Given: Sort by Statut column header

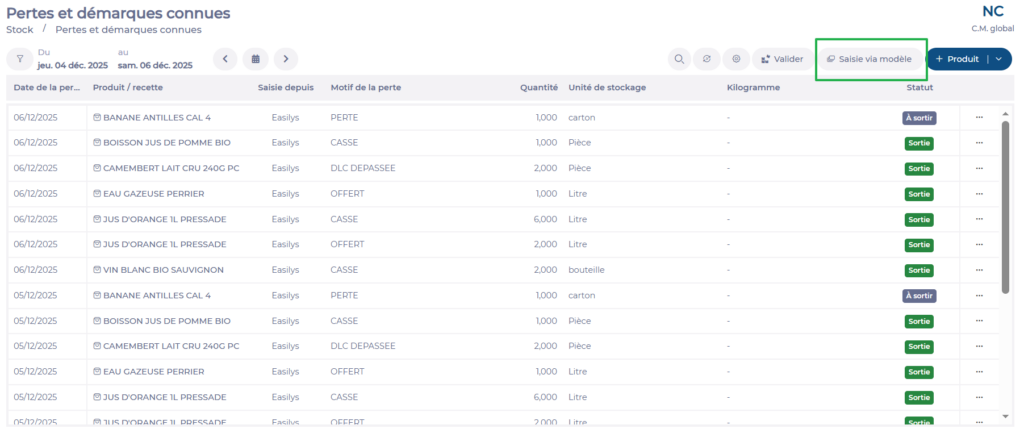Looking at the screenshot, I should (919, 87).
